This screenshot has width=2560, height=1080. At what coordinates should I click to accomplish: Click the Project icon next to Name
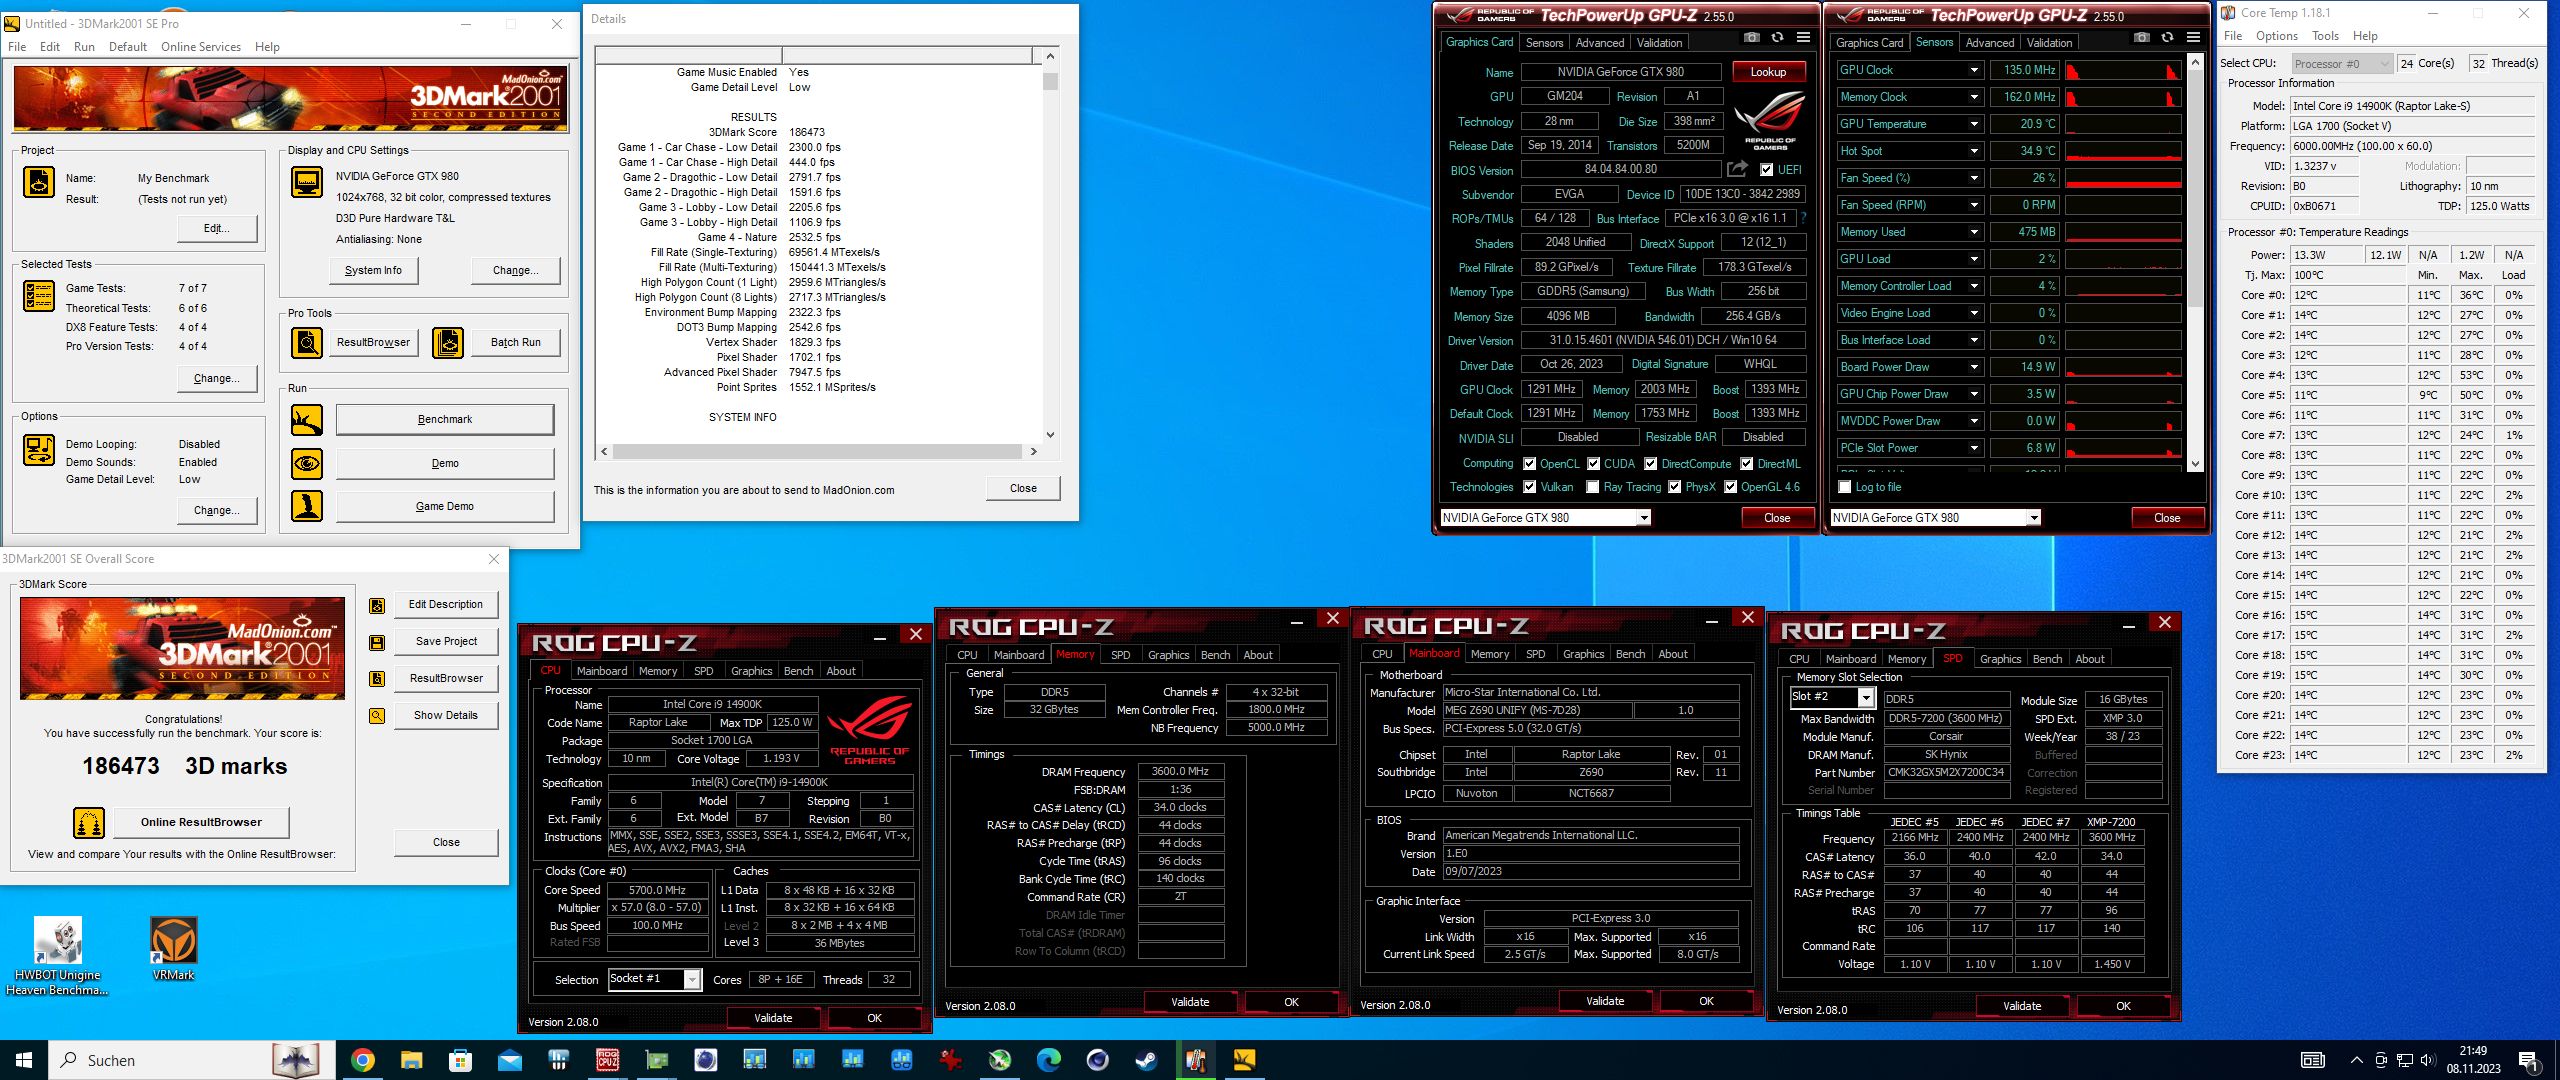click(x=39, y=182)
